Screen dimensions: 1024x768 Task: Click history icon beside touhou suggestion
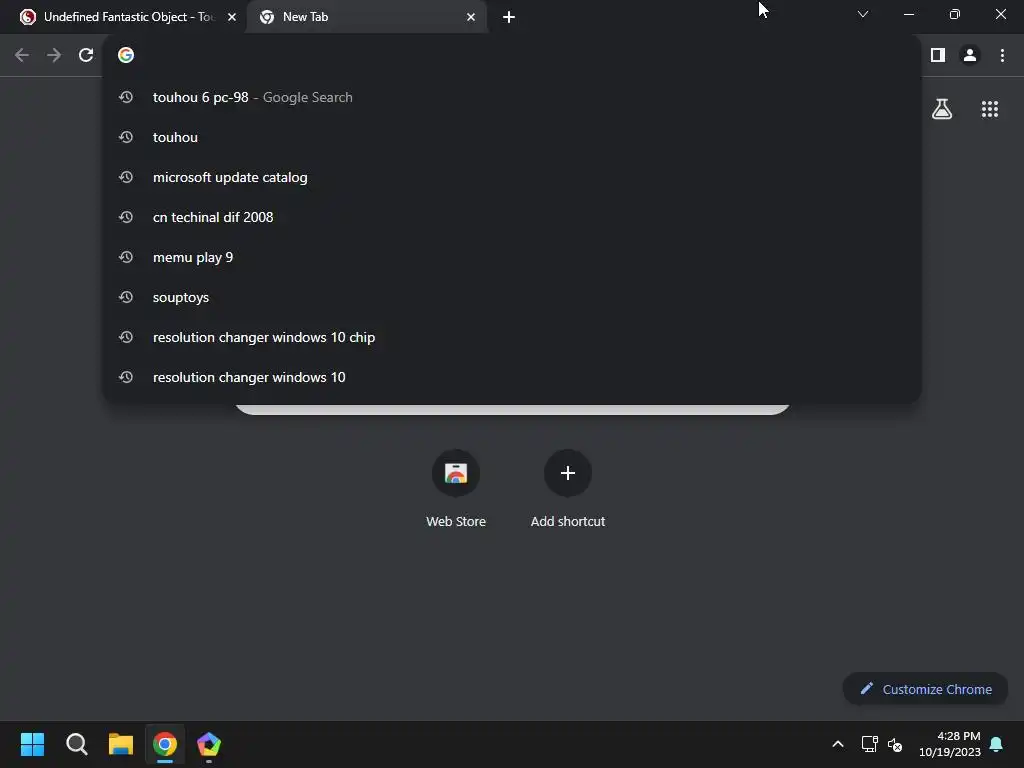pos(126,137)
